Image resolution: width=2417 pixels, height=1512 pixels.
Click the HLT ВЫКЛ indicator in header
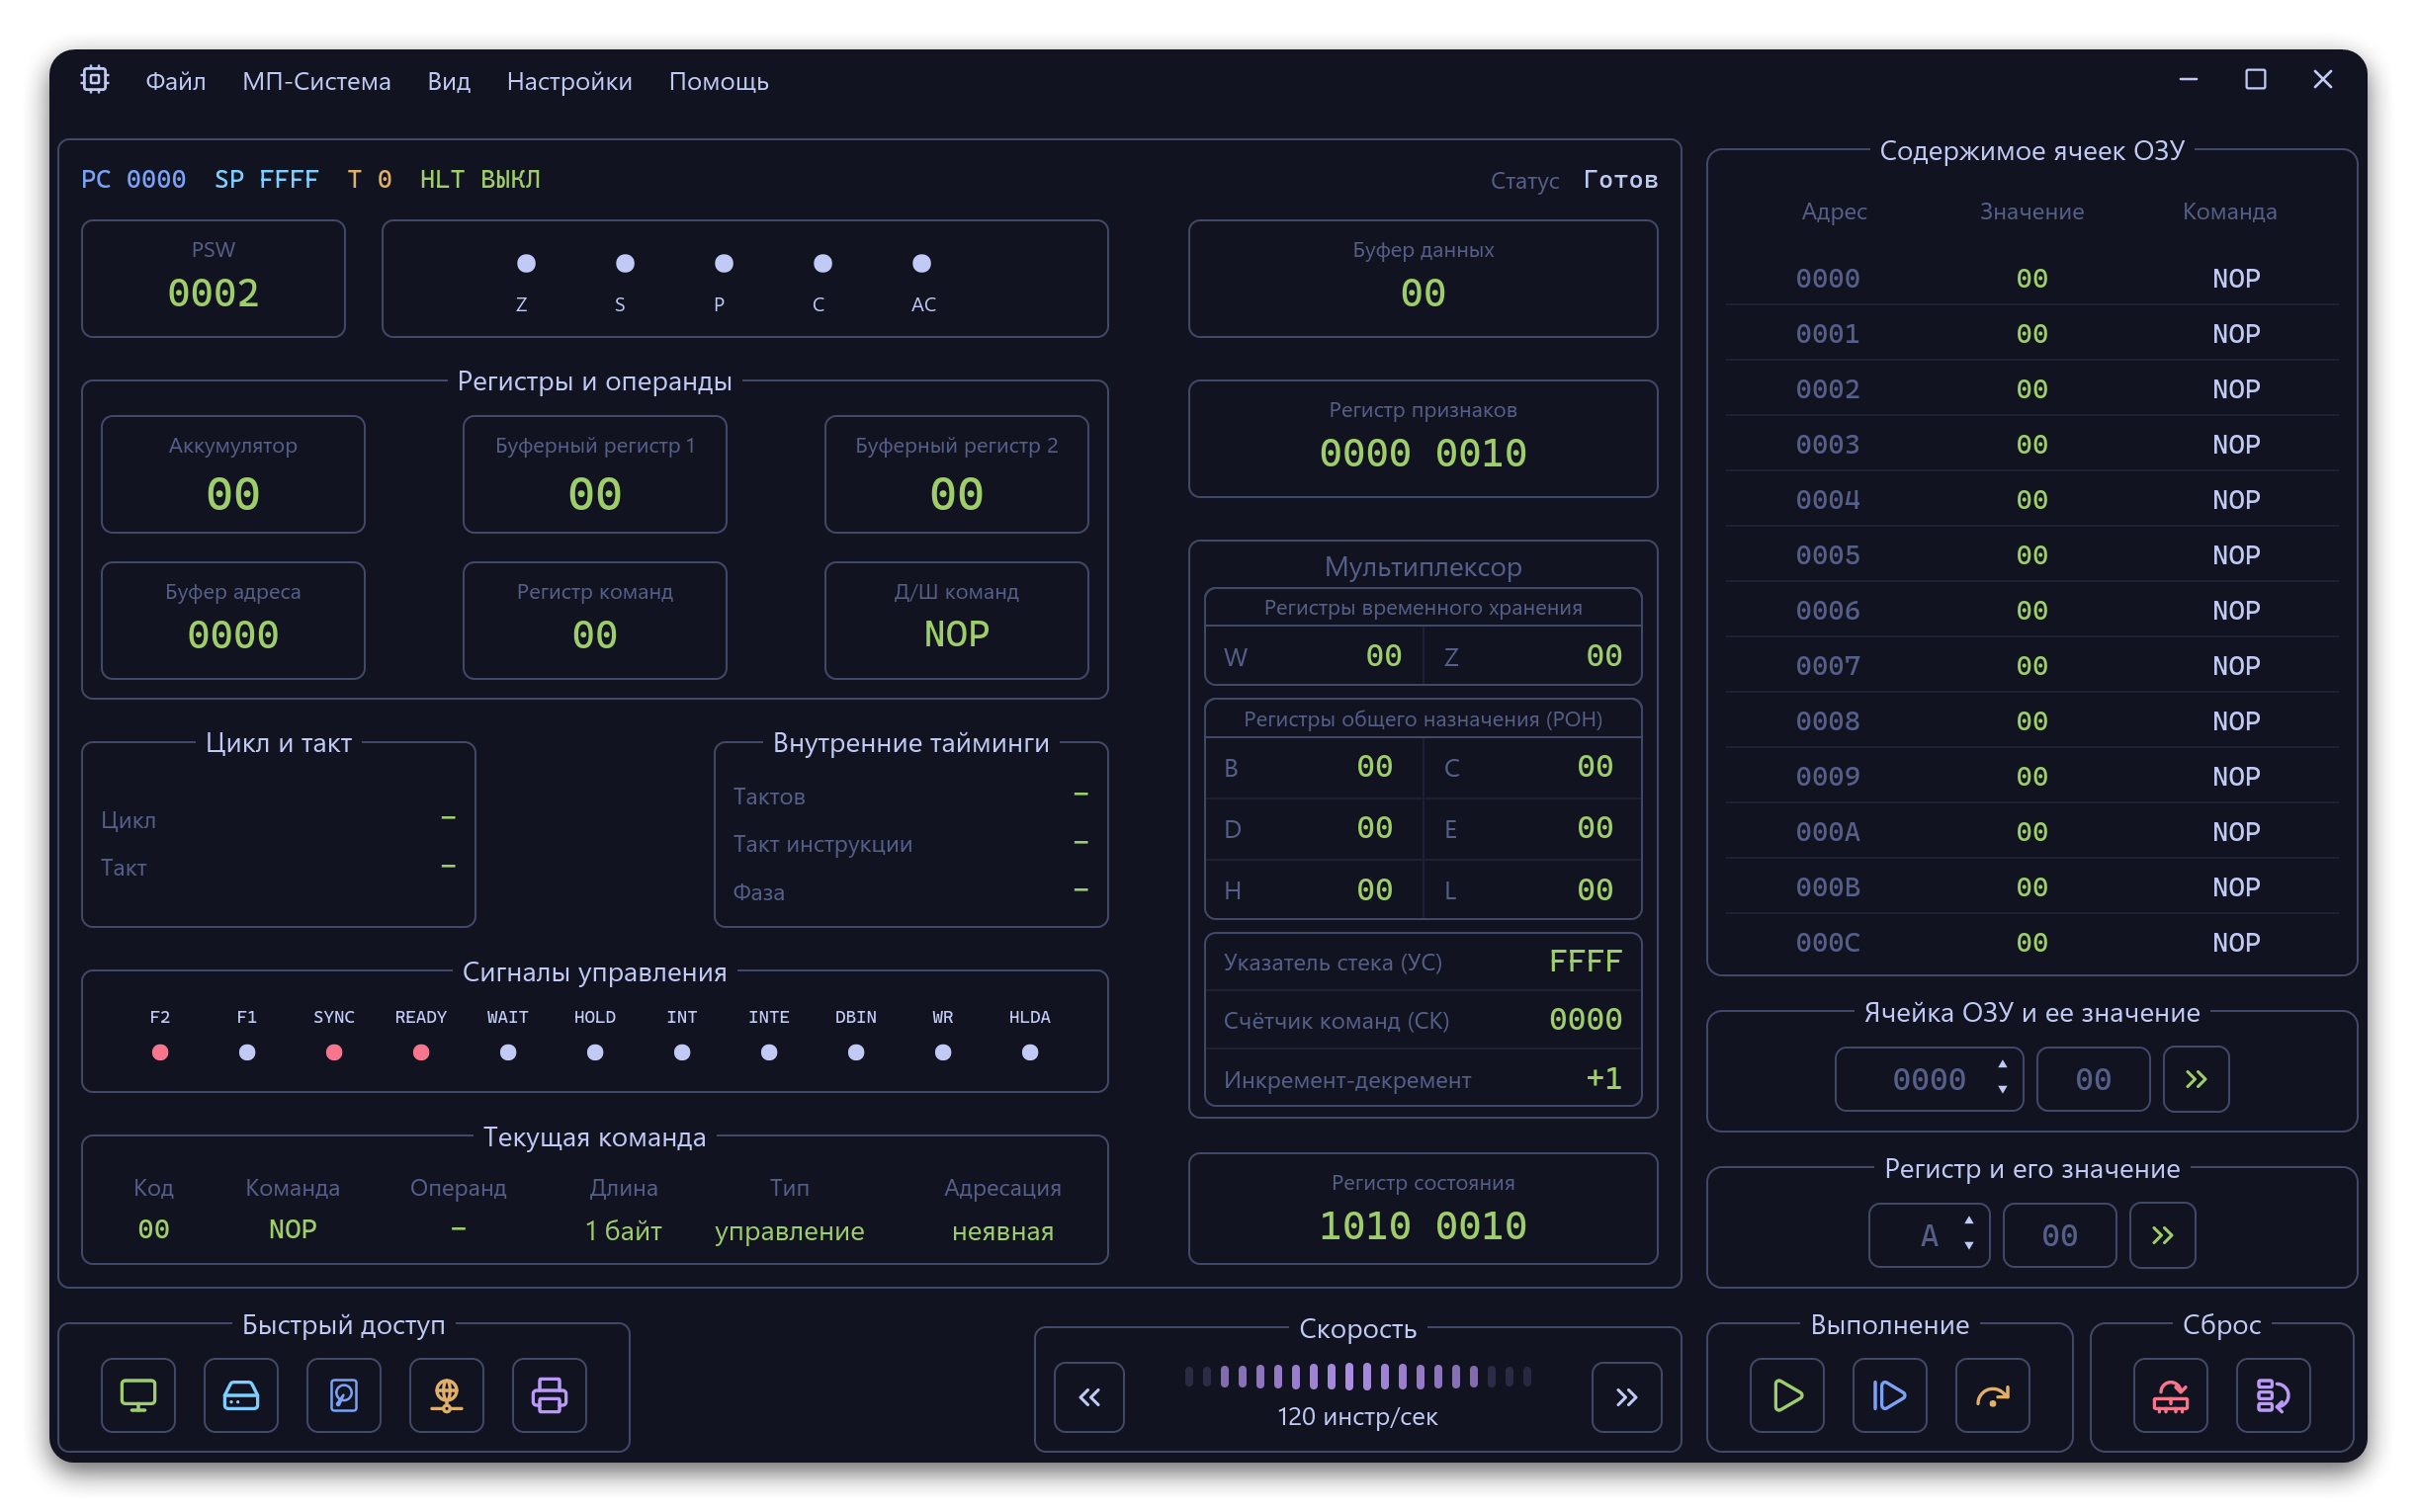480,179
